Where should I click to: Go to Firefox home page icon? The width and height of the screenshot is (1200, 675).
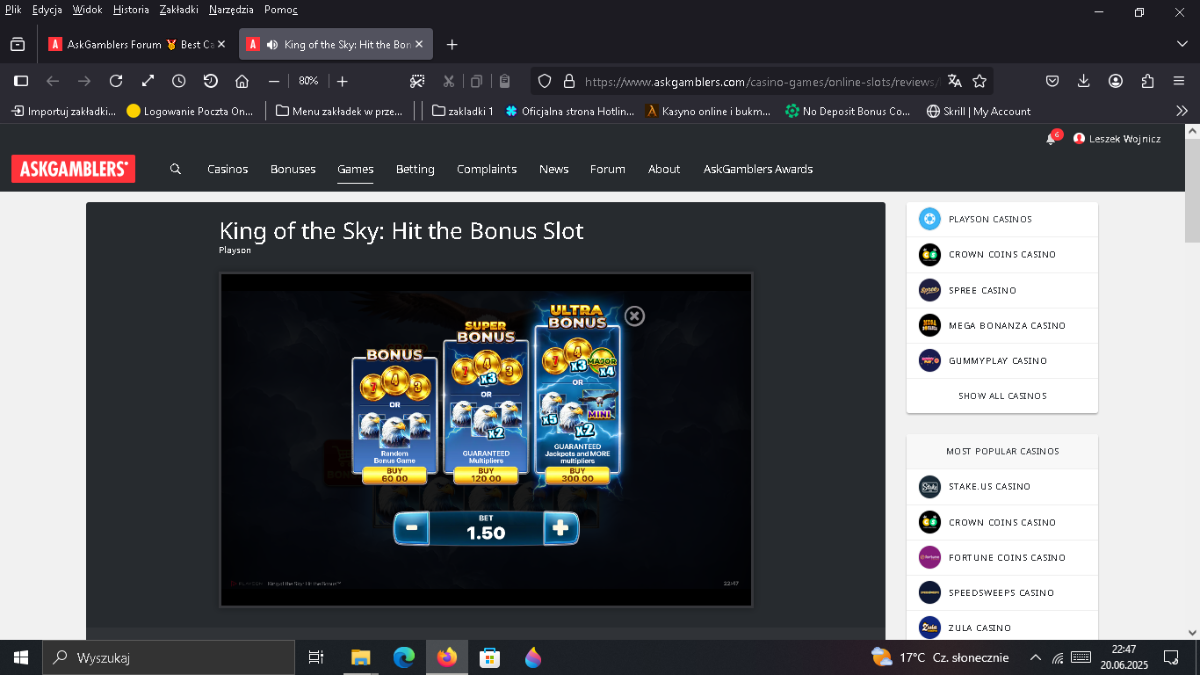click(x=242, y=81)
